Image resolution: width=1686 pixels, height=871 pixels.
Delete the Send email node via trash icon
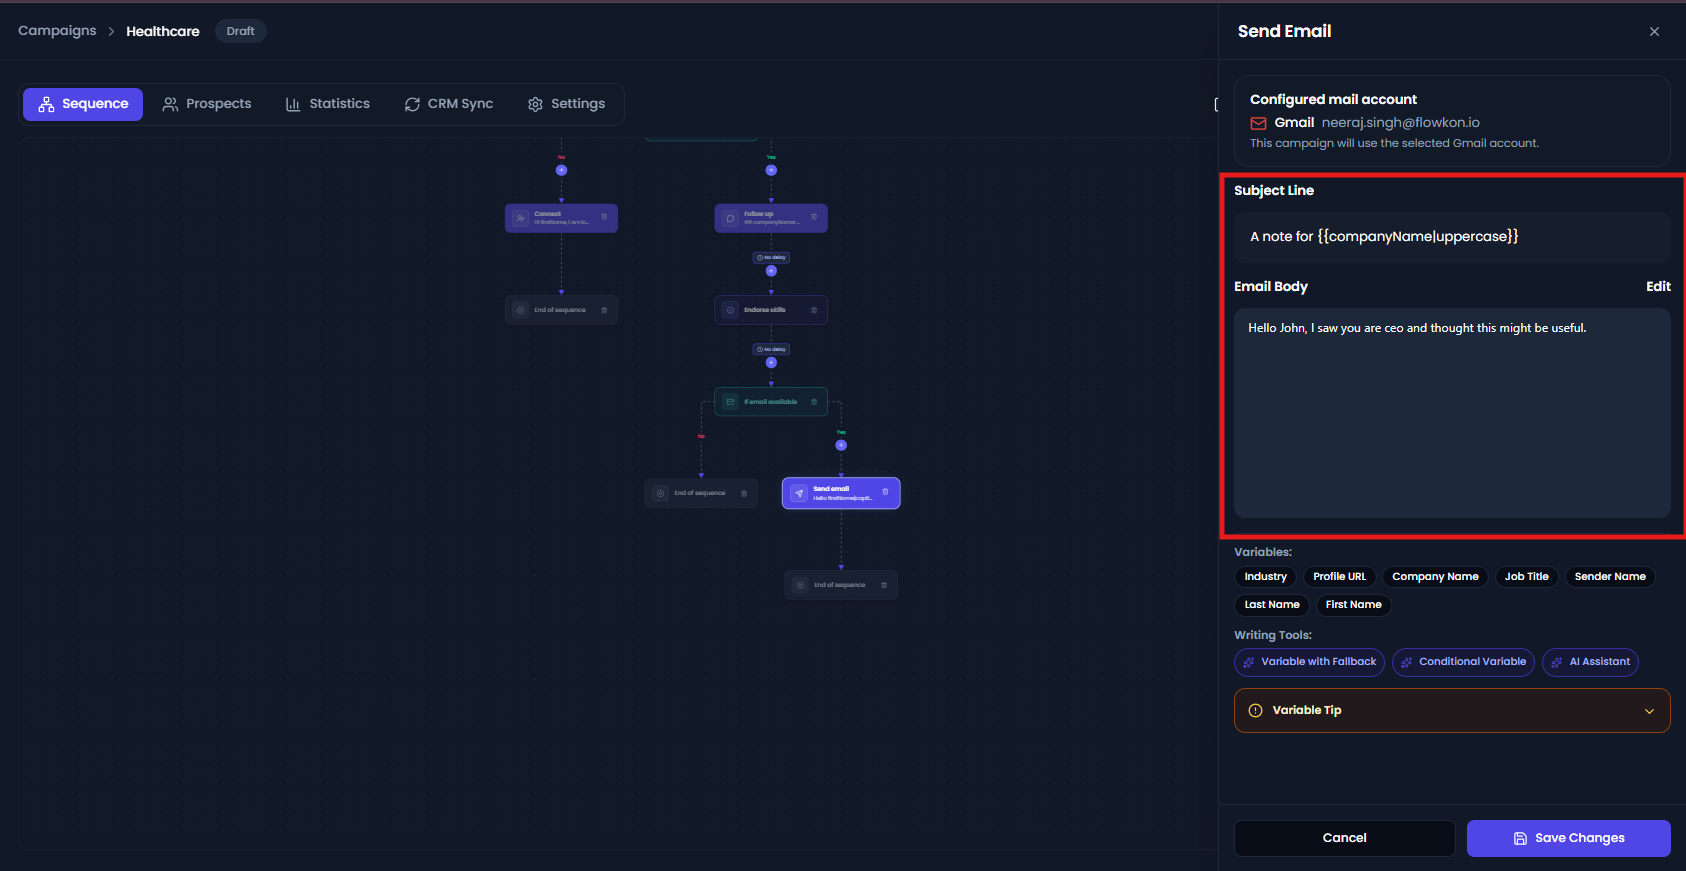click(885, 492)
